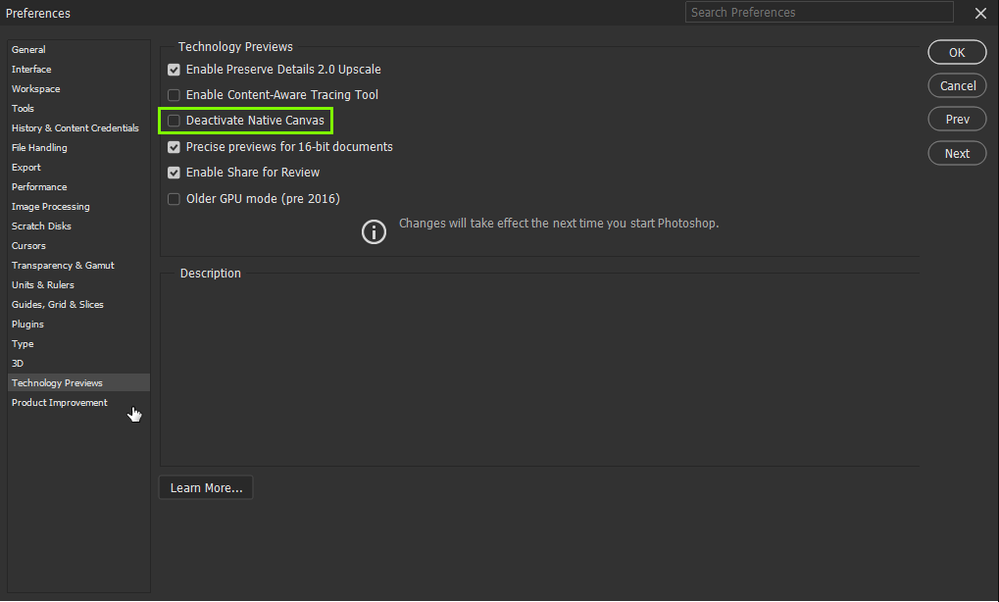Select History & Content Credentials category

[75, 128]
